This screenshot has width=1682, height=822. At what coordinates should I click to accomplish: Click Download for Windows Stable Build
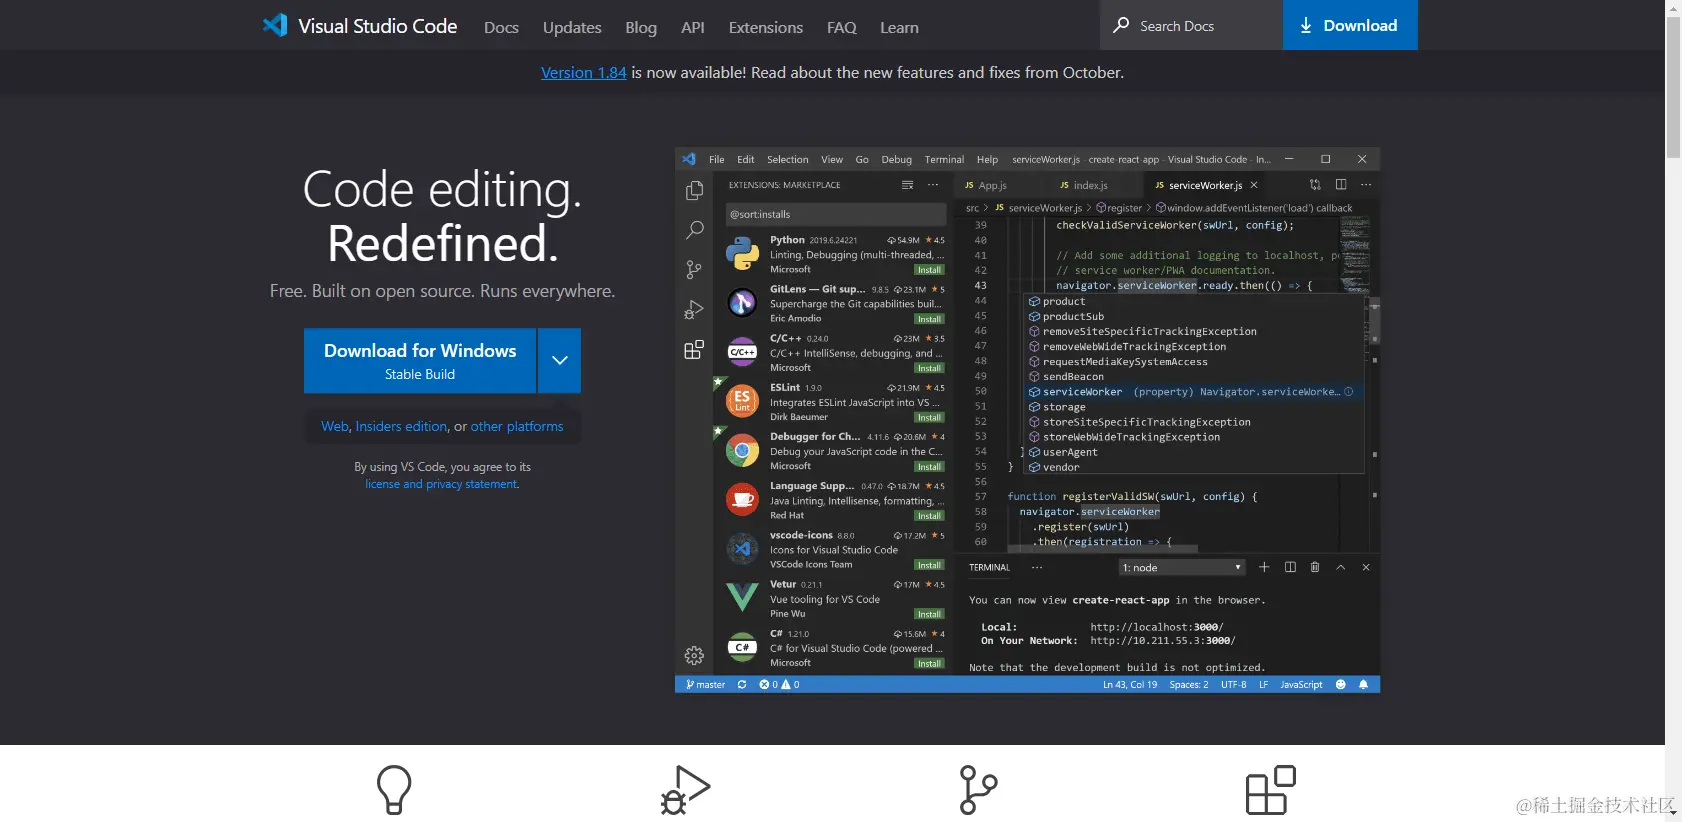(x=420, y=361)
